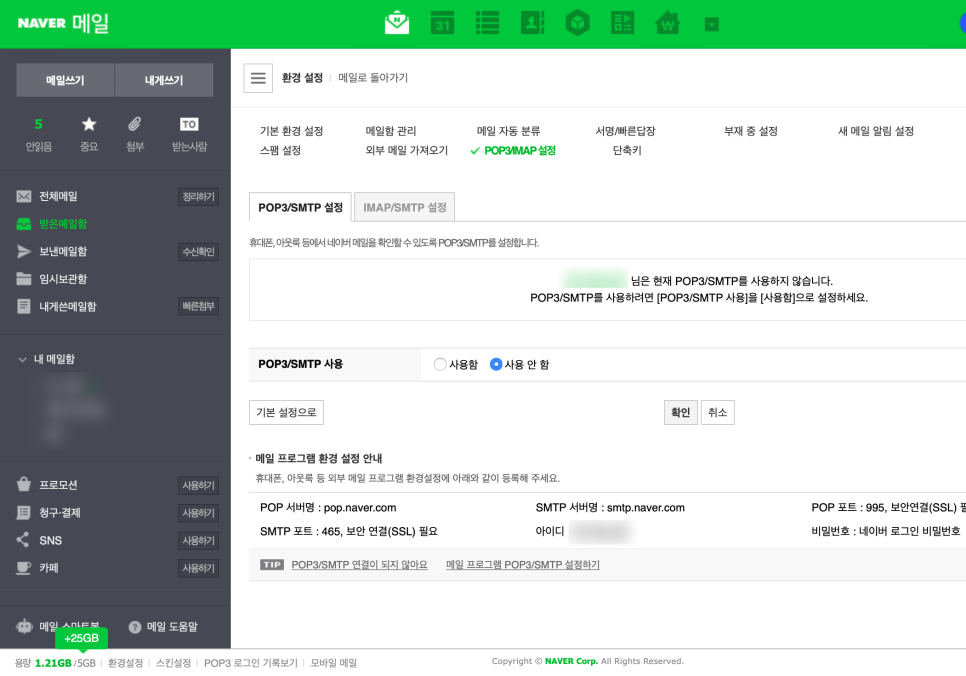Viewport: 966px width, 676px height.
Task: Click 사용하기 button for SNS
Action: point(198,540)
